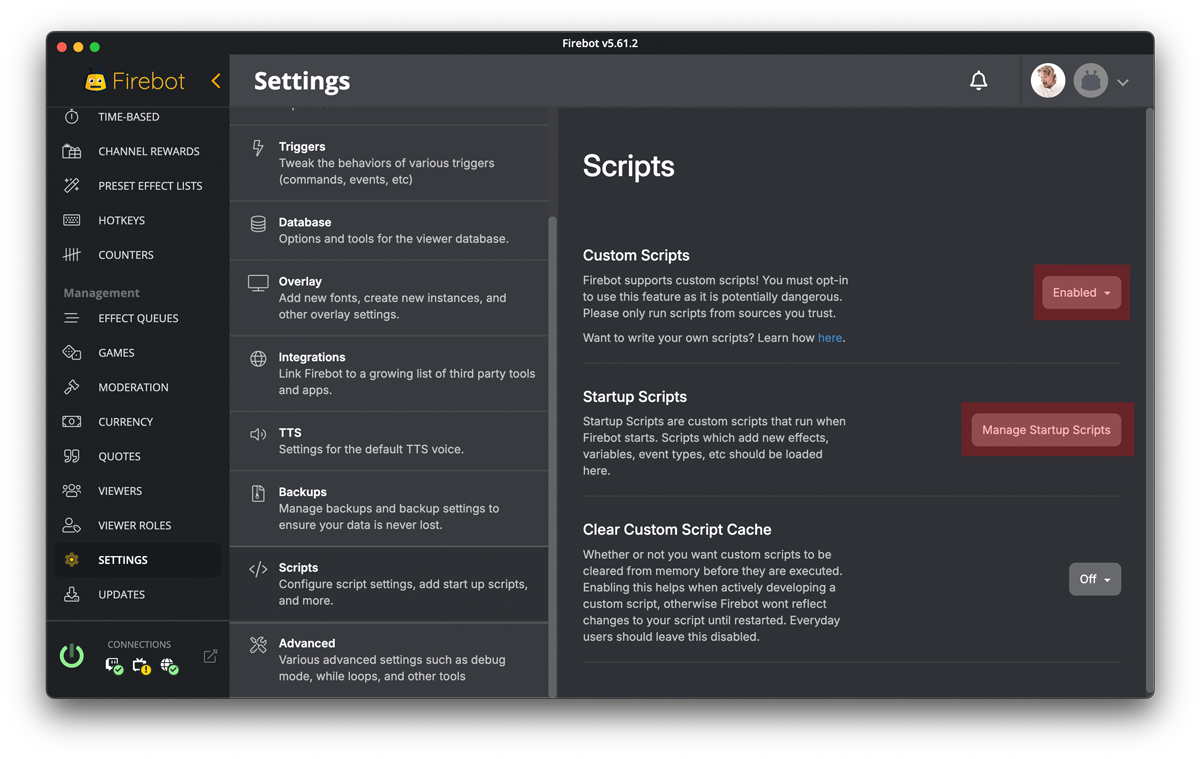Open the Custom Scripts Enabled dropdown
1200x759 pixels.
coord(1080,292)
